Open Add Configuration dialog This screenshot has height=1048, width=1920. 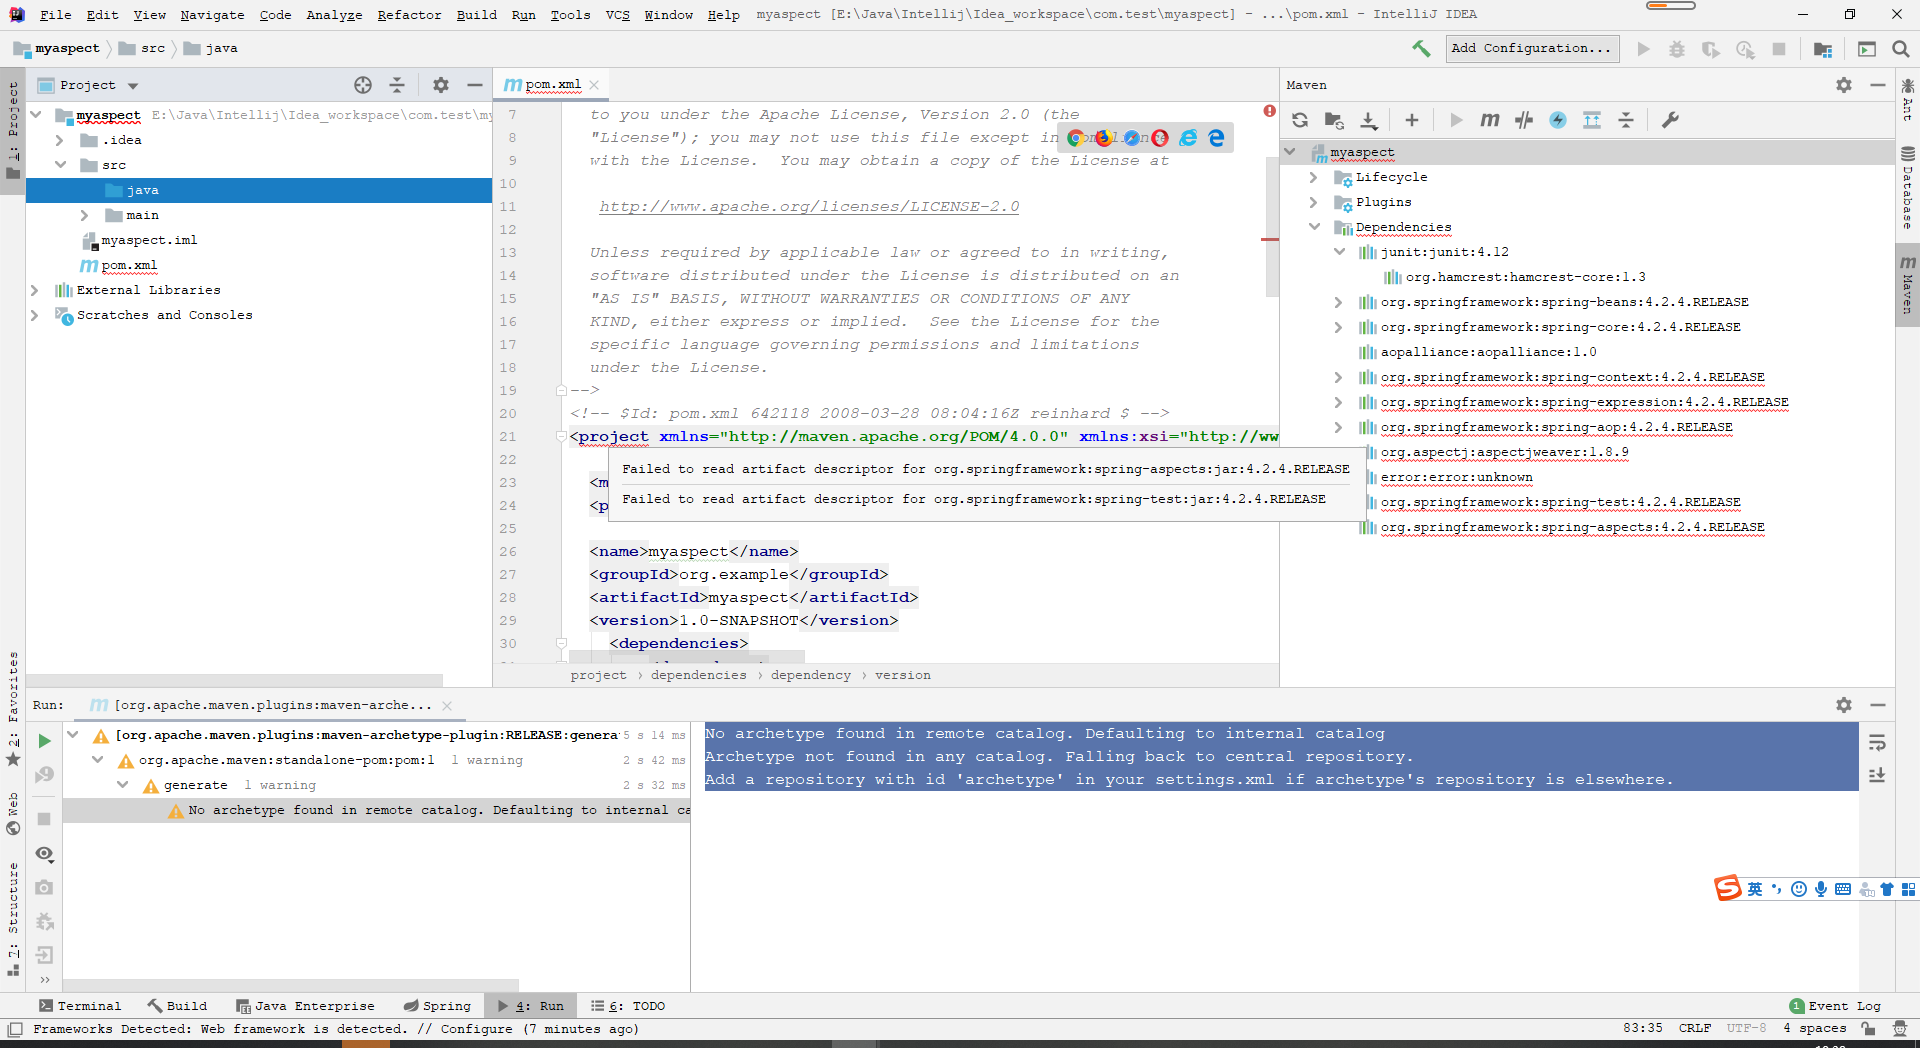pyautogui.click(x=1532, y=48)
